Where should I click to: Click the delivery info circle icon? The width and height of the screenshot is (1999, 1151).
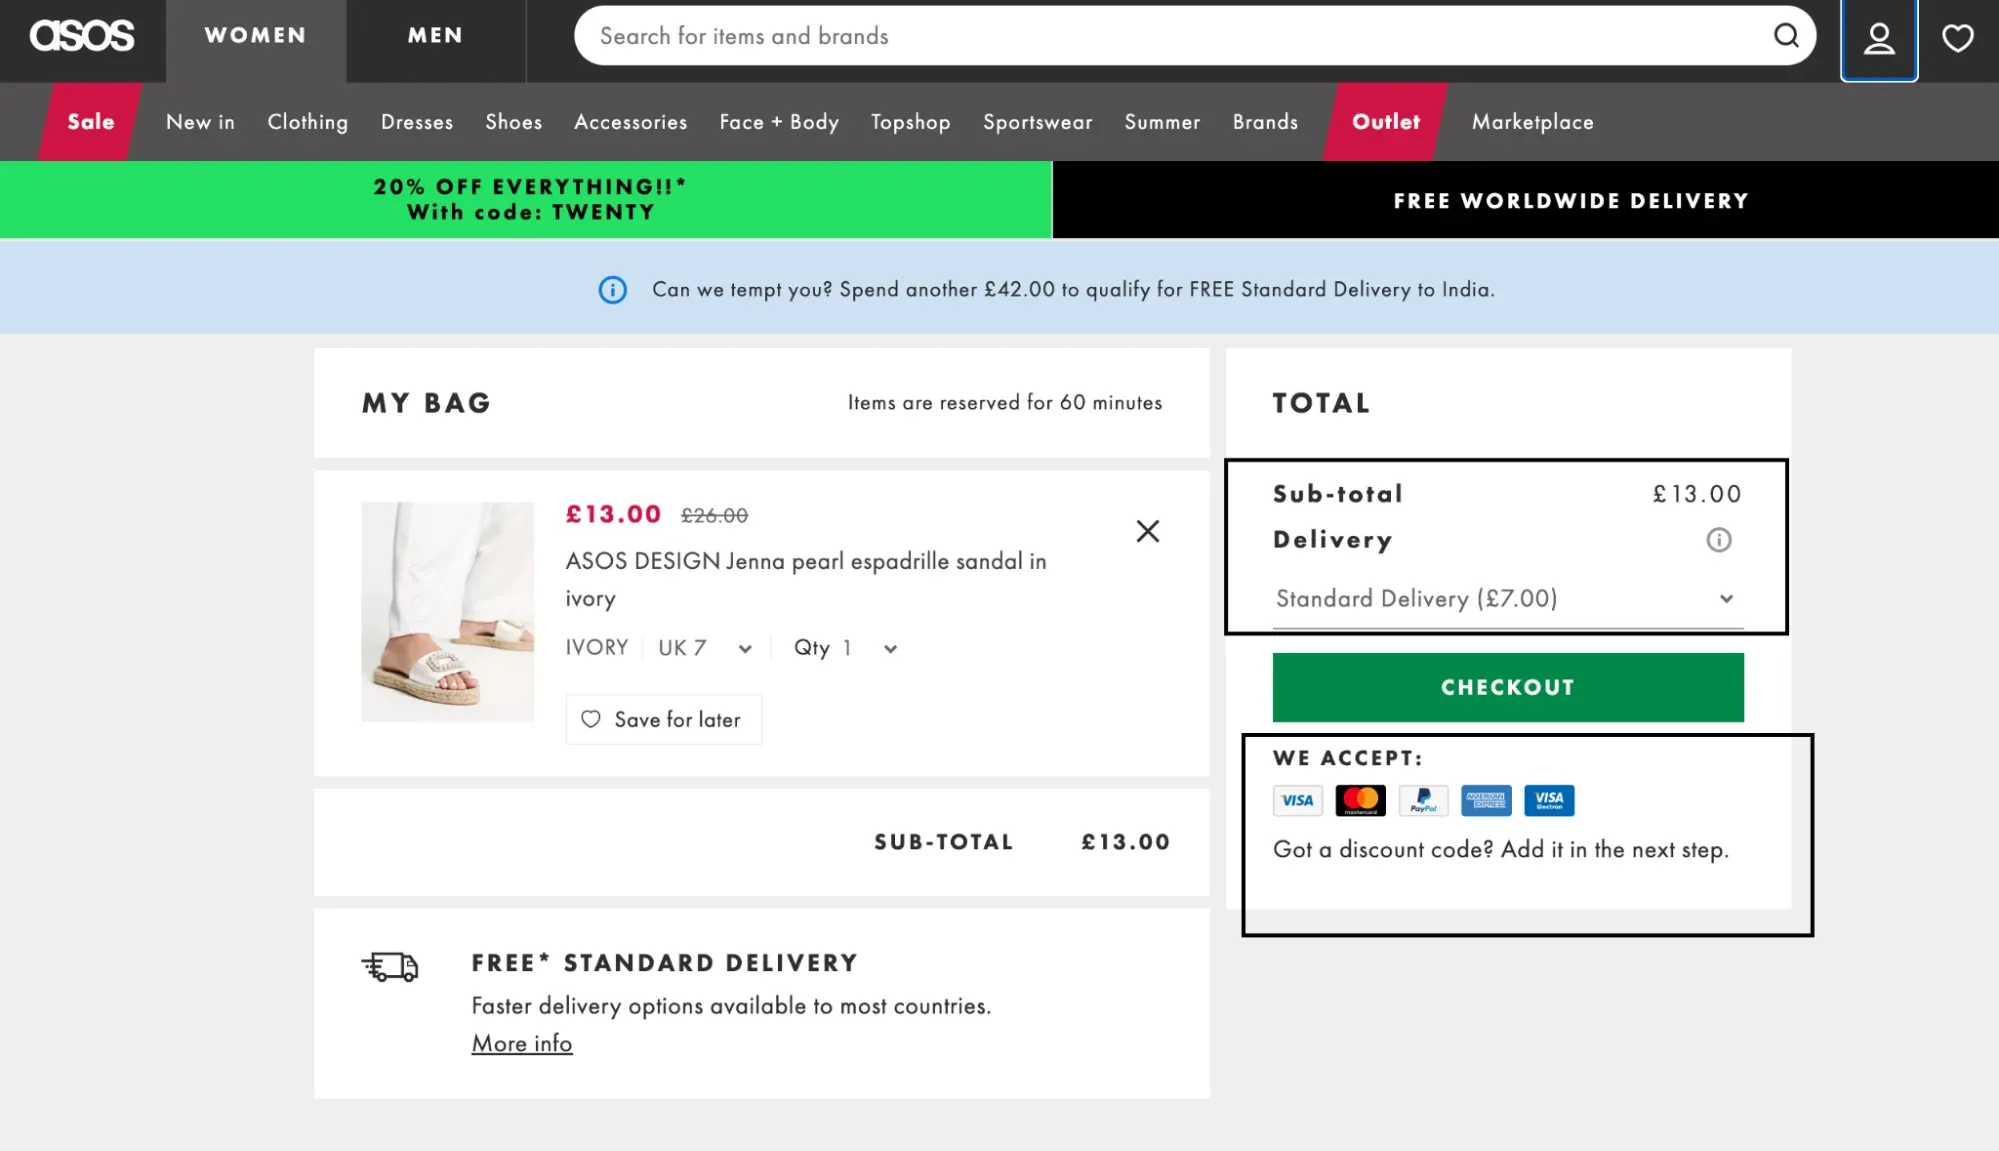(x=1718, y=540)
